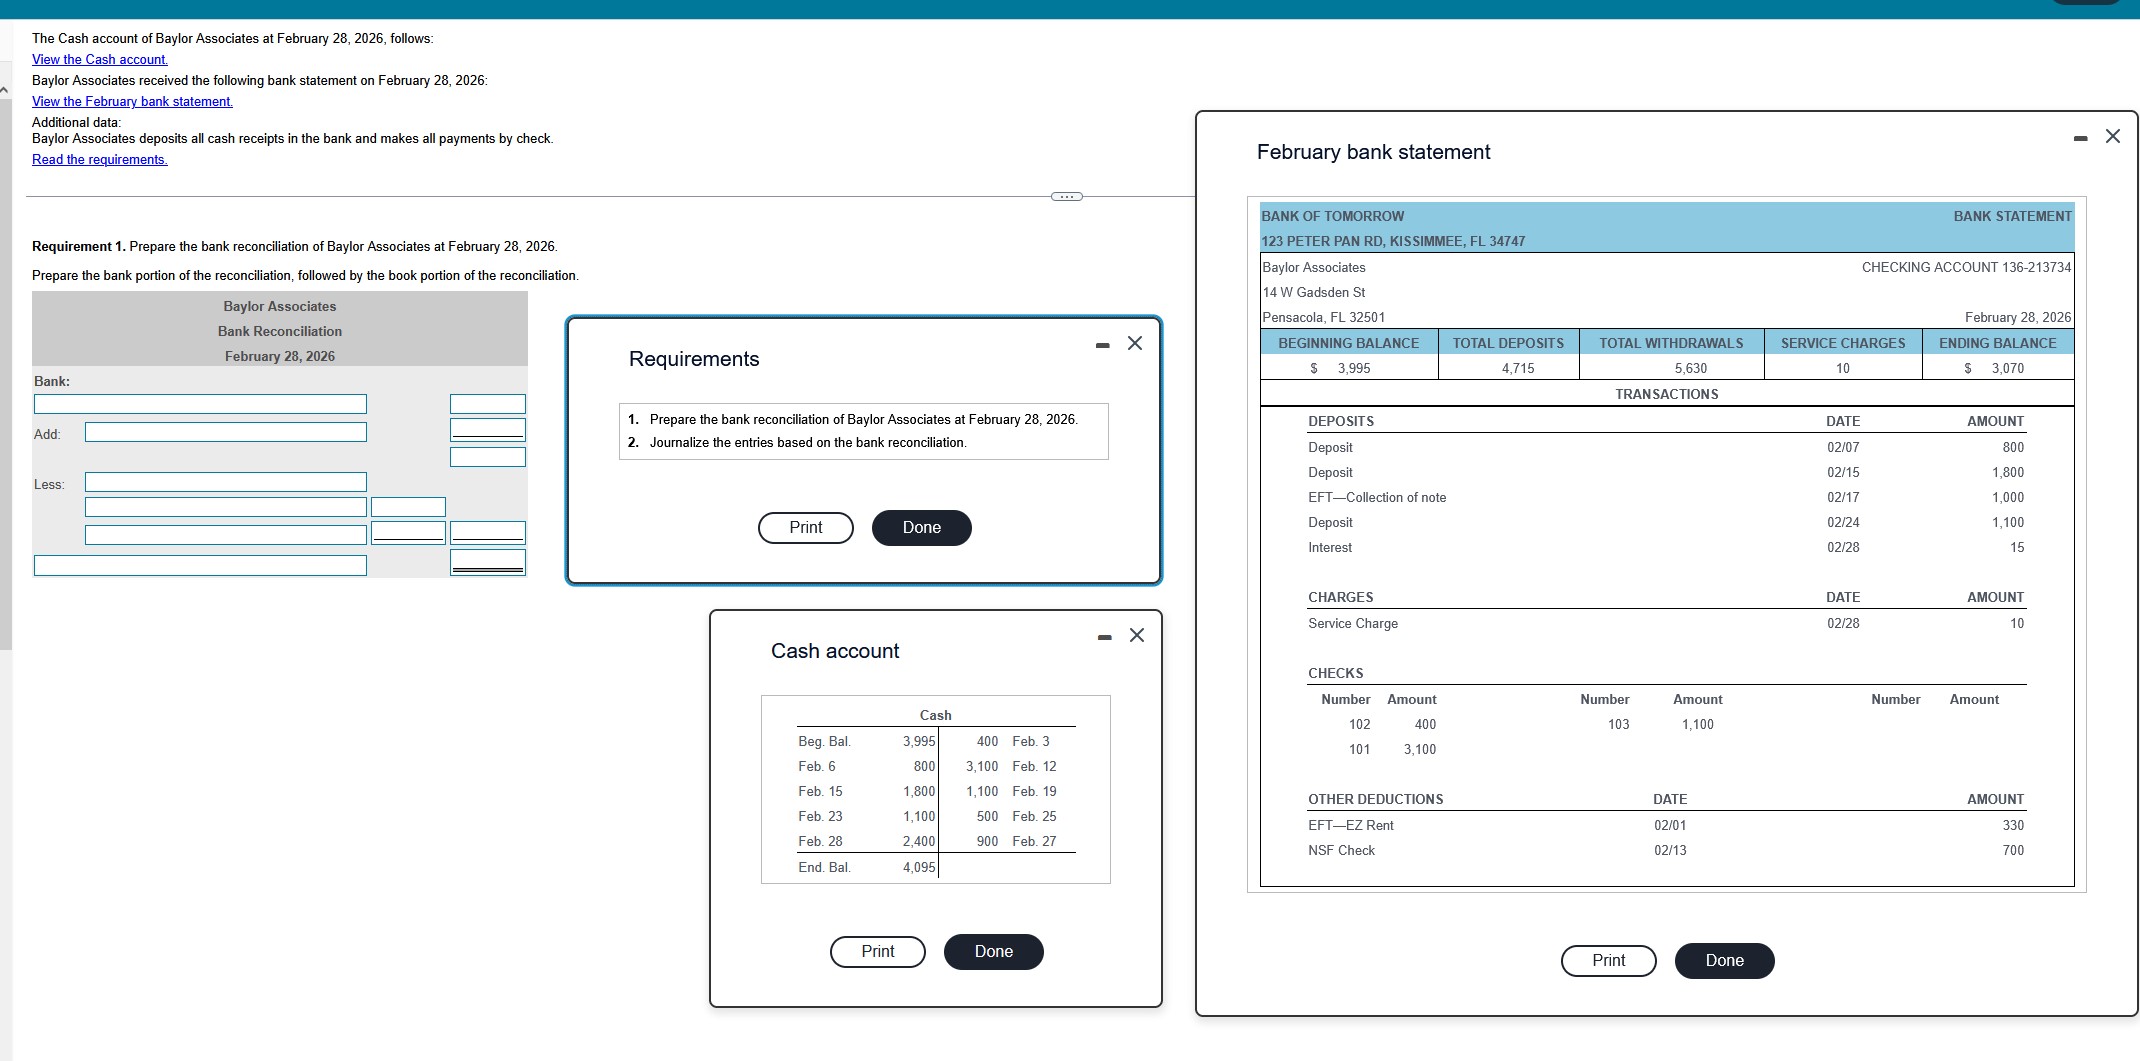Print the February bank statement
Image resolution: width=2140 pixels, height=1061 pixels.
pos(1608,960)
